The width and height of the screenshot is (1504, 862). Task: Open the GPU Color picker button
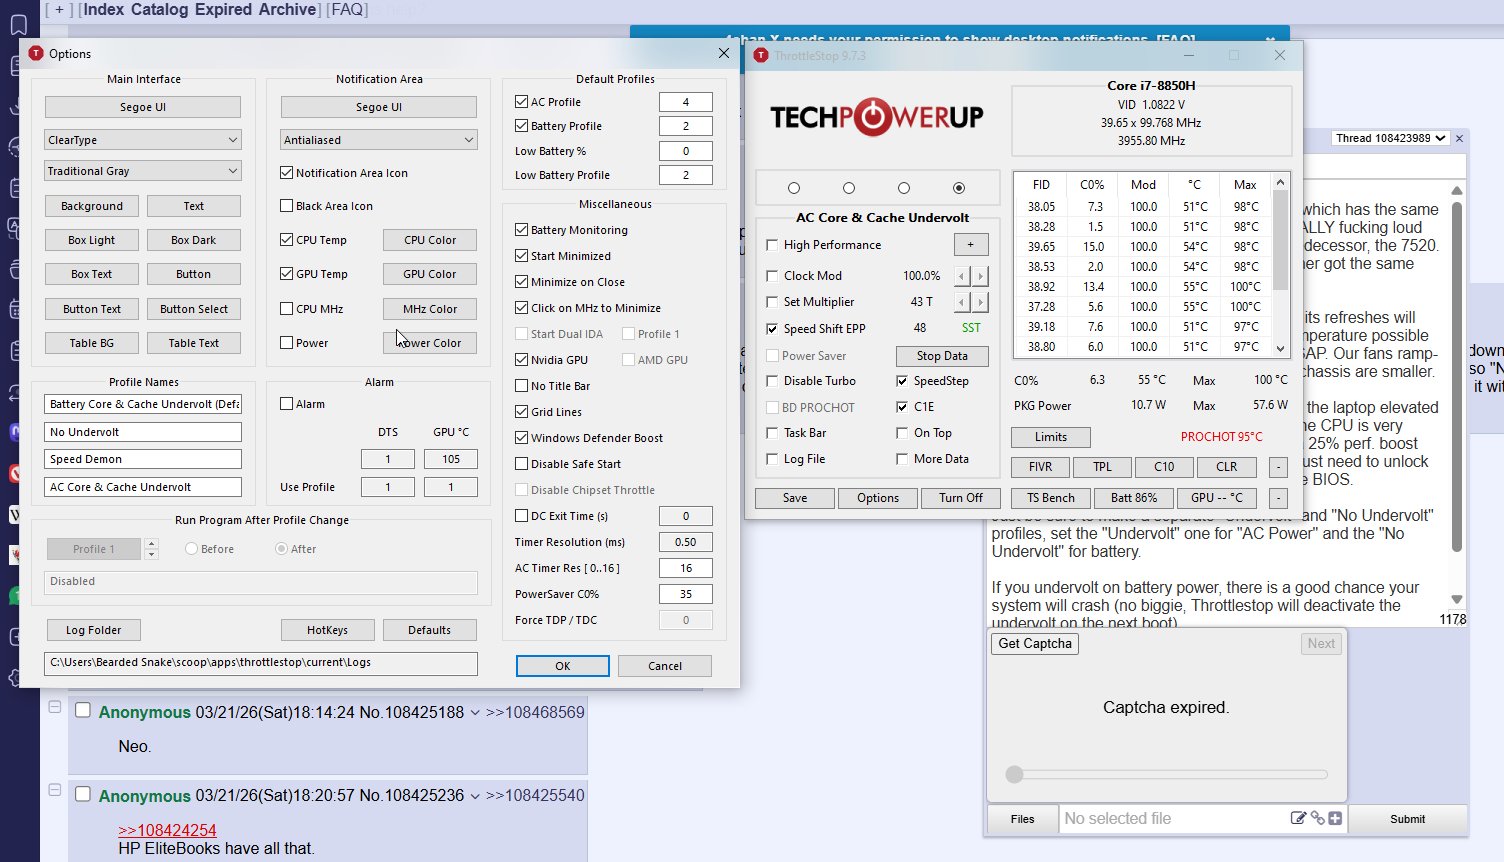(x=429, y=274)
